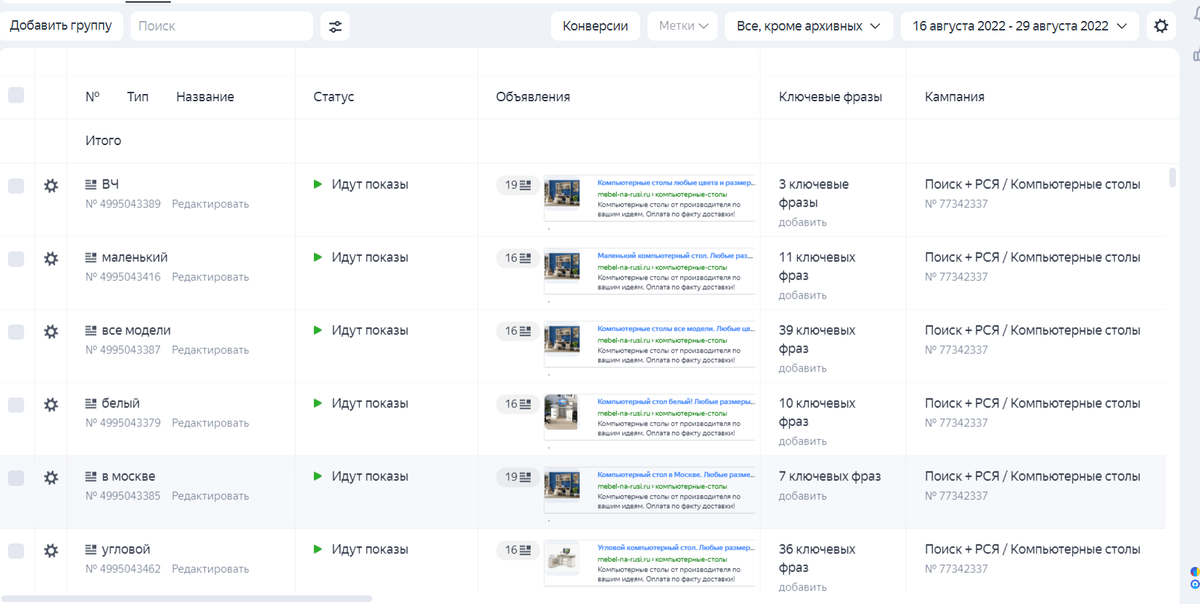Open date range 16–29 августа 2022 picker
The height and width of the screenshot is (604, 1200).
pos(1020,26)
